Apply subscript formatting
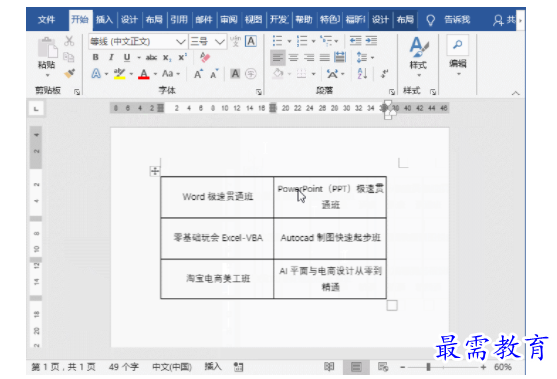557x379 pixels. (x=167, y=58)
